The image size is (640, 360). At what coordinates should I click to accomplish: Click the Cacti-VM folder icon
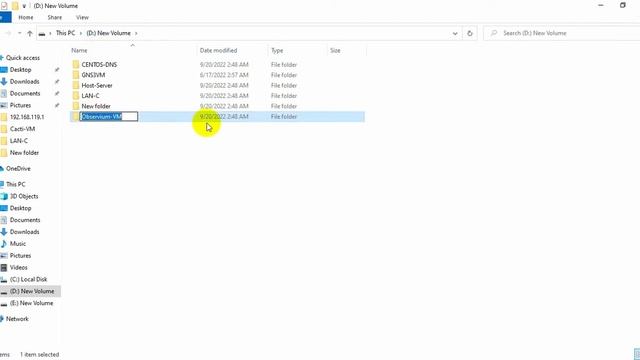(x=4, y=129)
